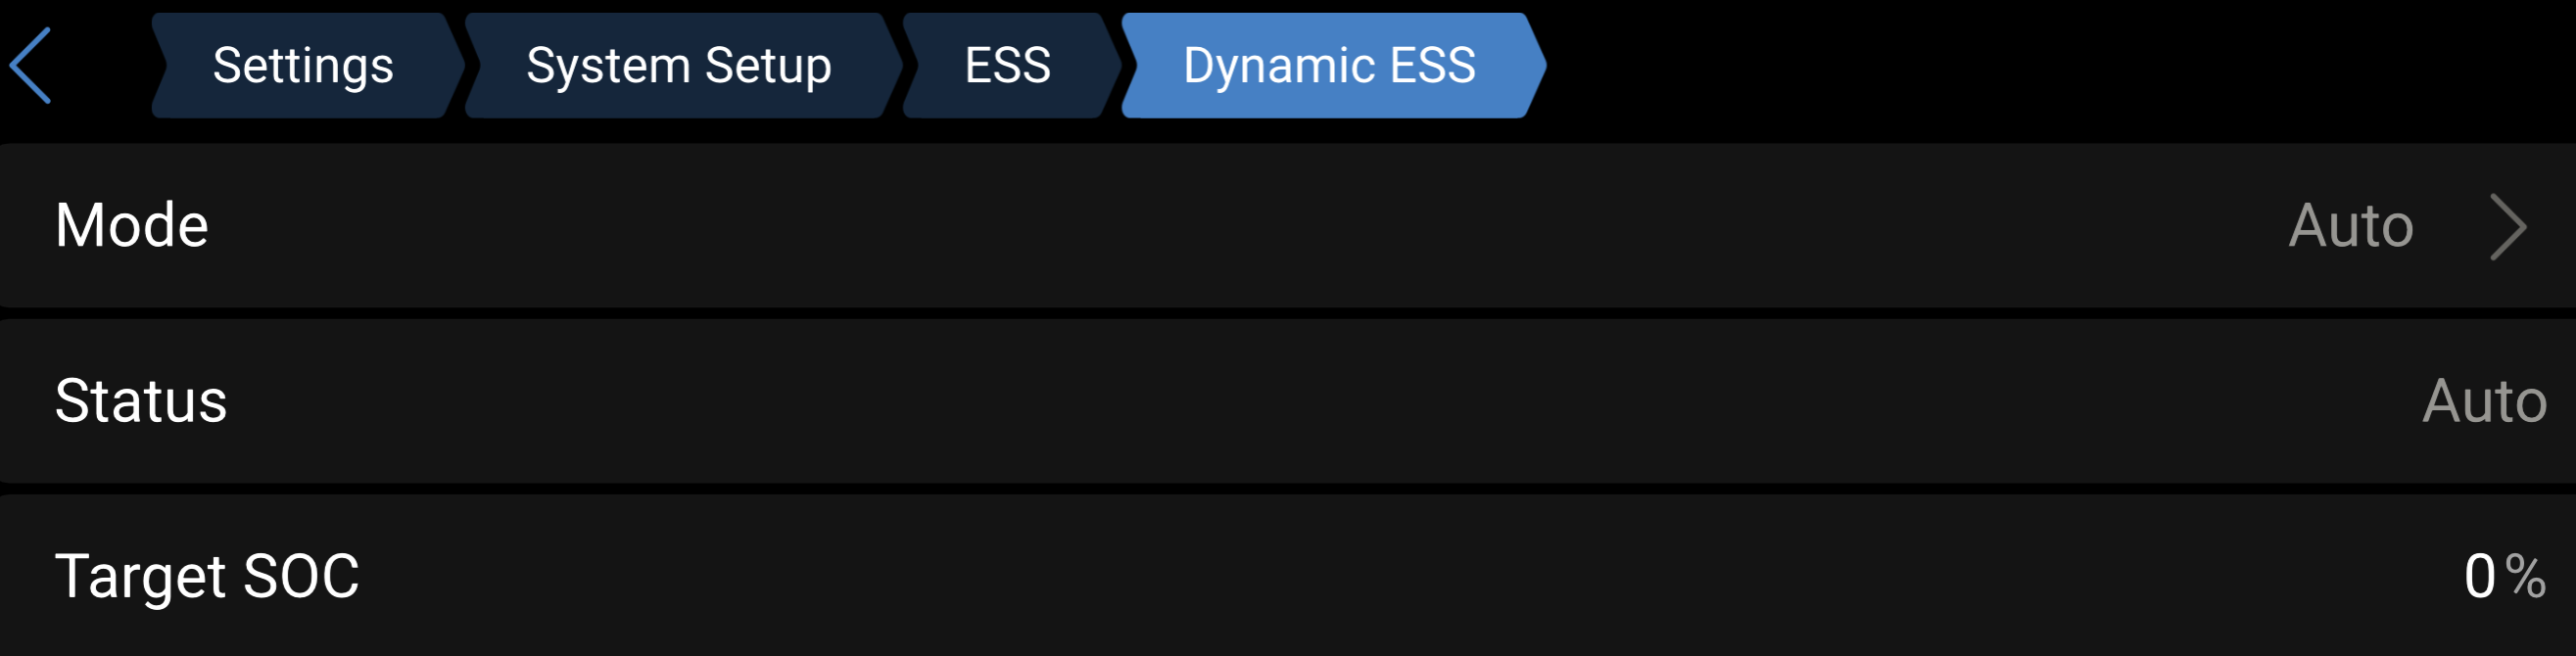Select the Target SOC row

[x=1288, y=576]
